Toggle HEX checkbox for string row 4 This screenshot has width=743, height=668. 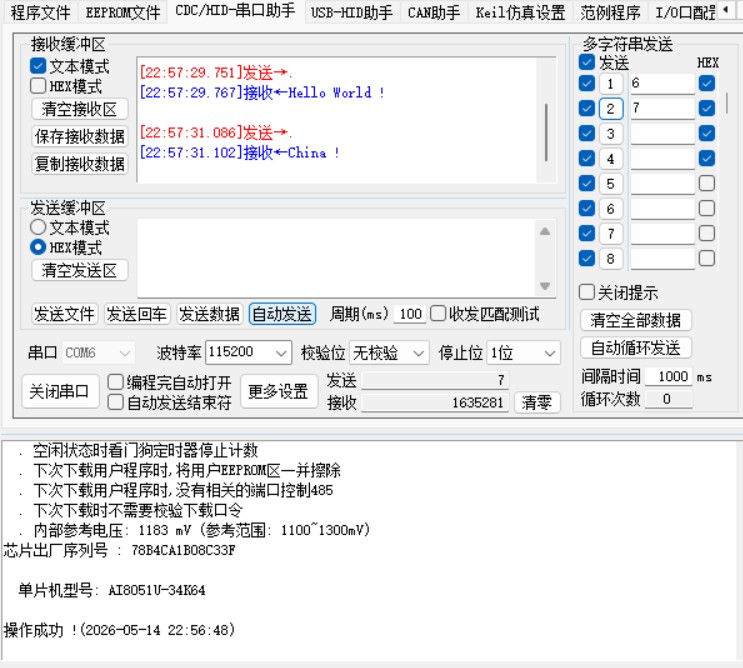tap(707, 158)
